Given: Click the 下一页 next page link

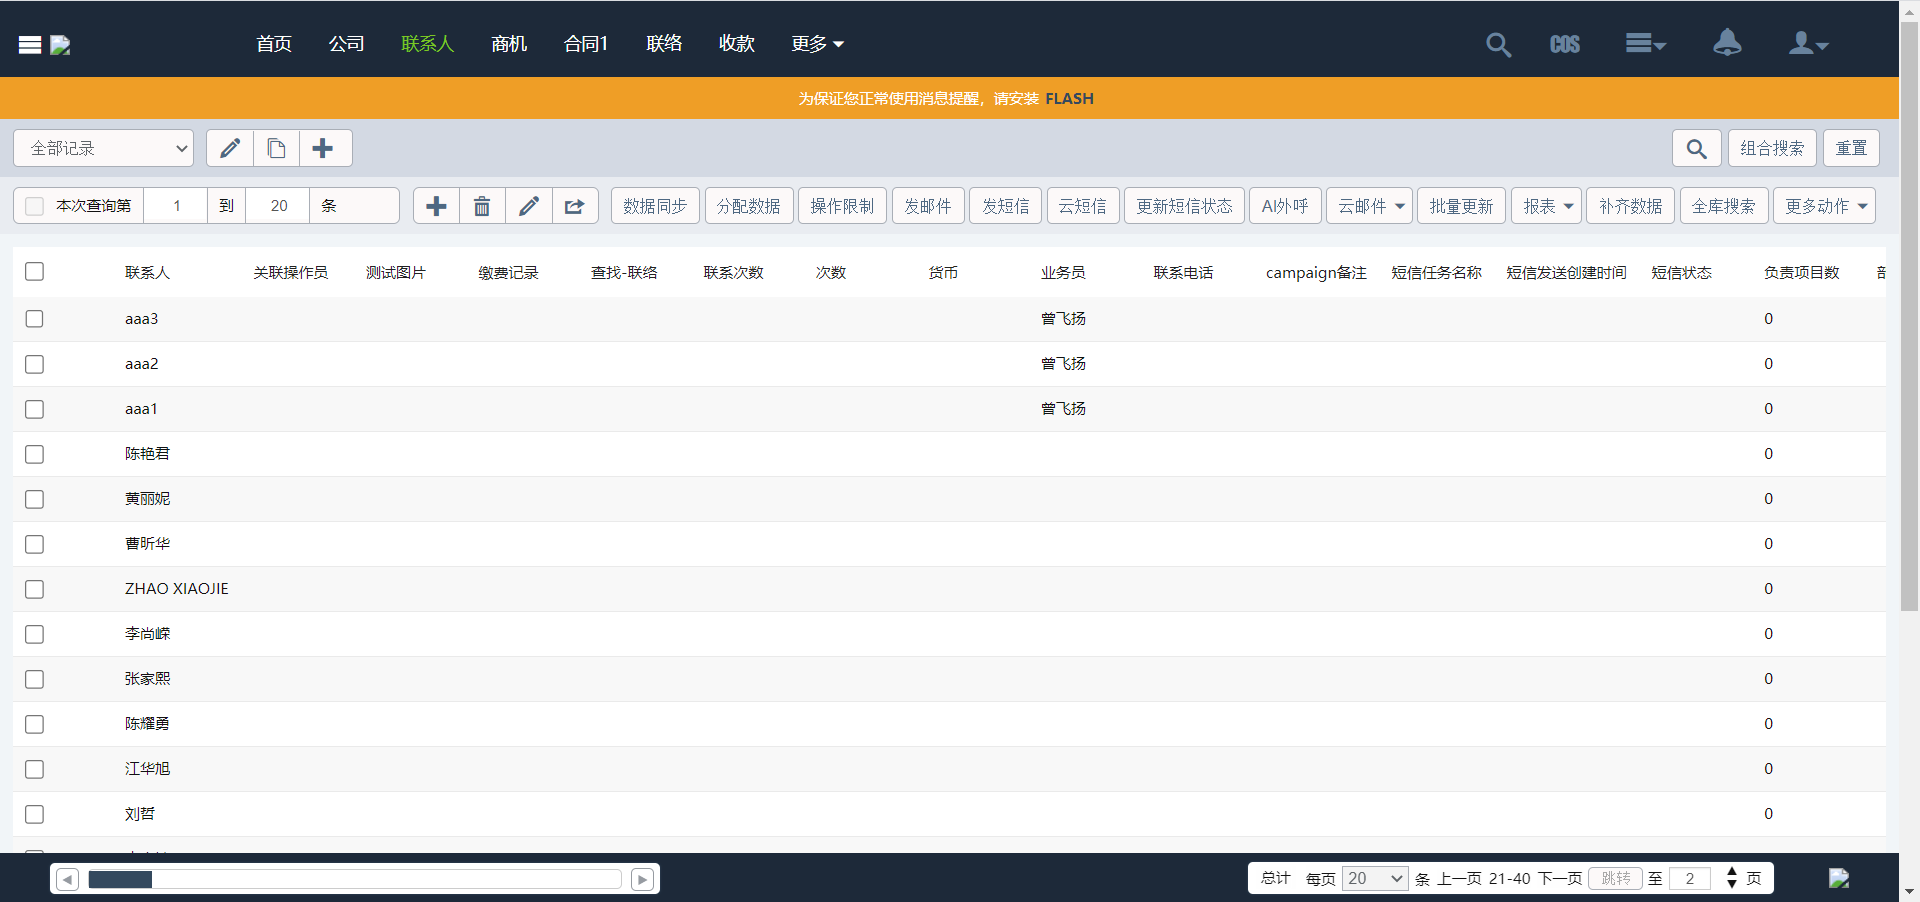Looking at the screenshot, I should (1559, 879).
